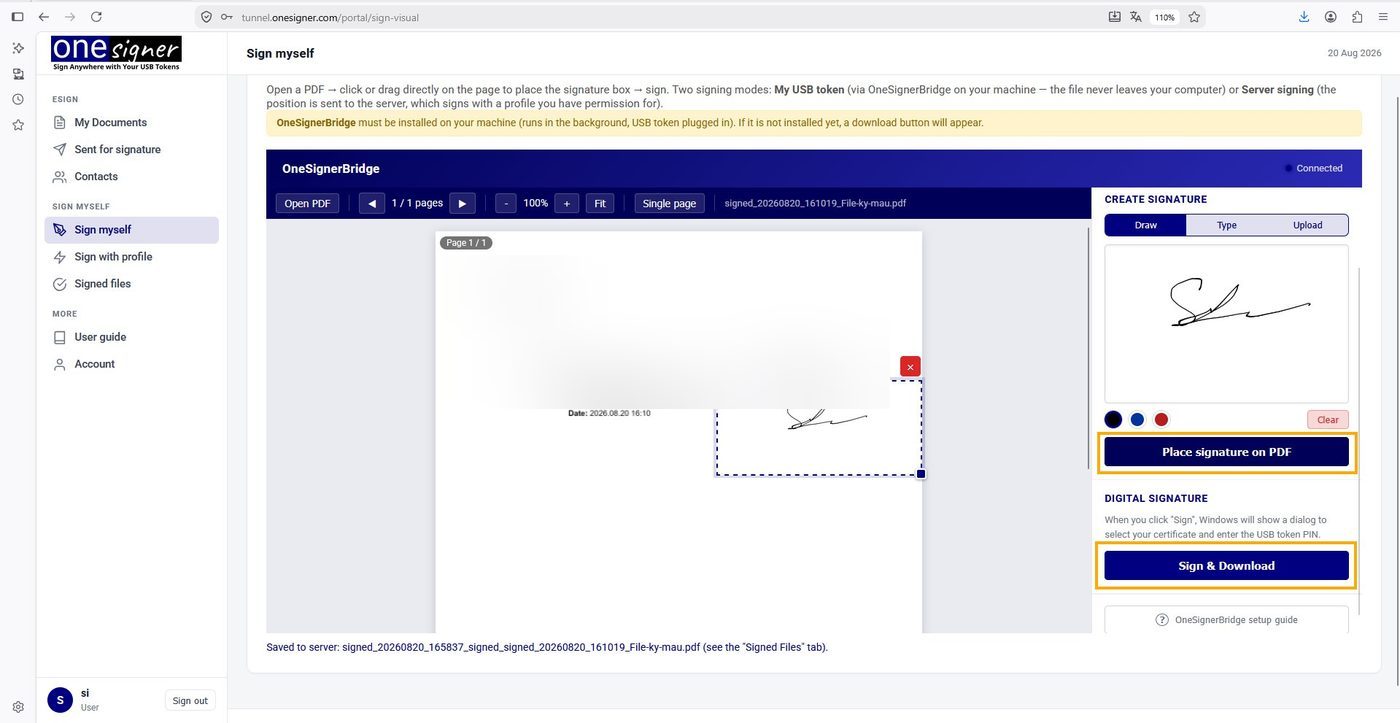Open browser sidebar toggle icon

tap(17, 17)
